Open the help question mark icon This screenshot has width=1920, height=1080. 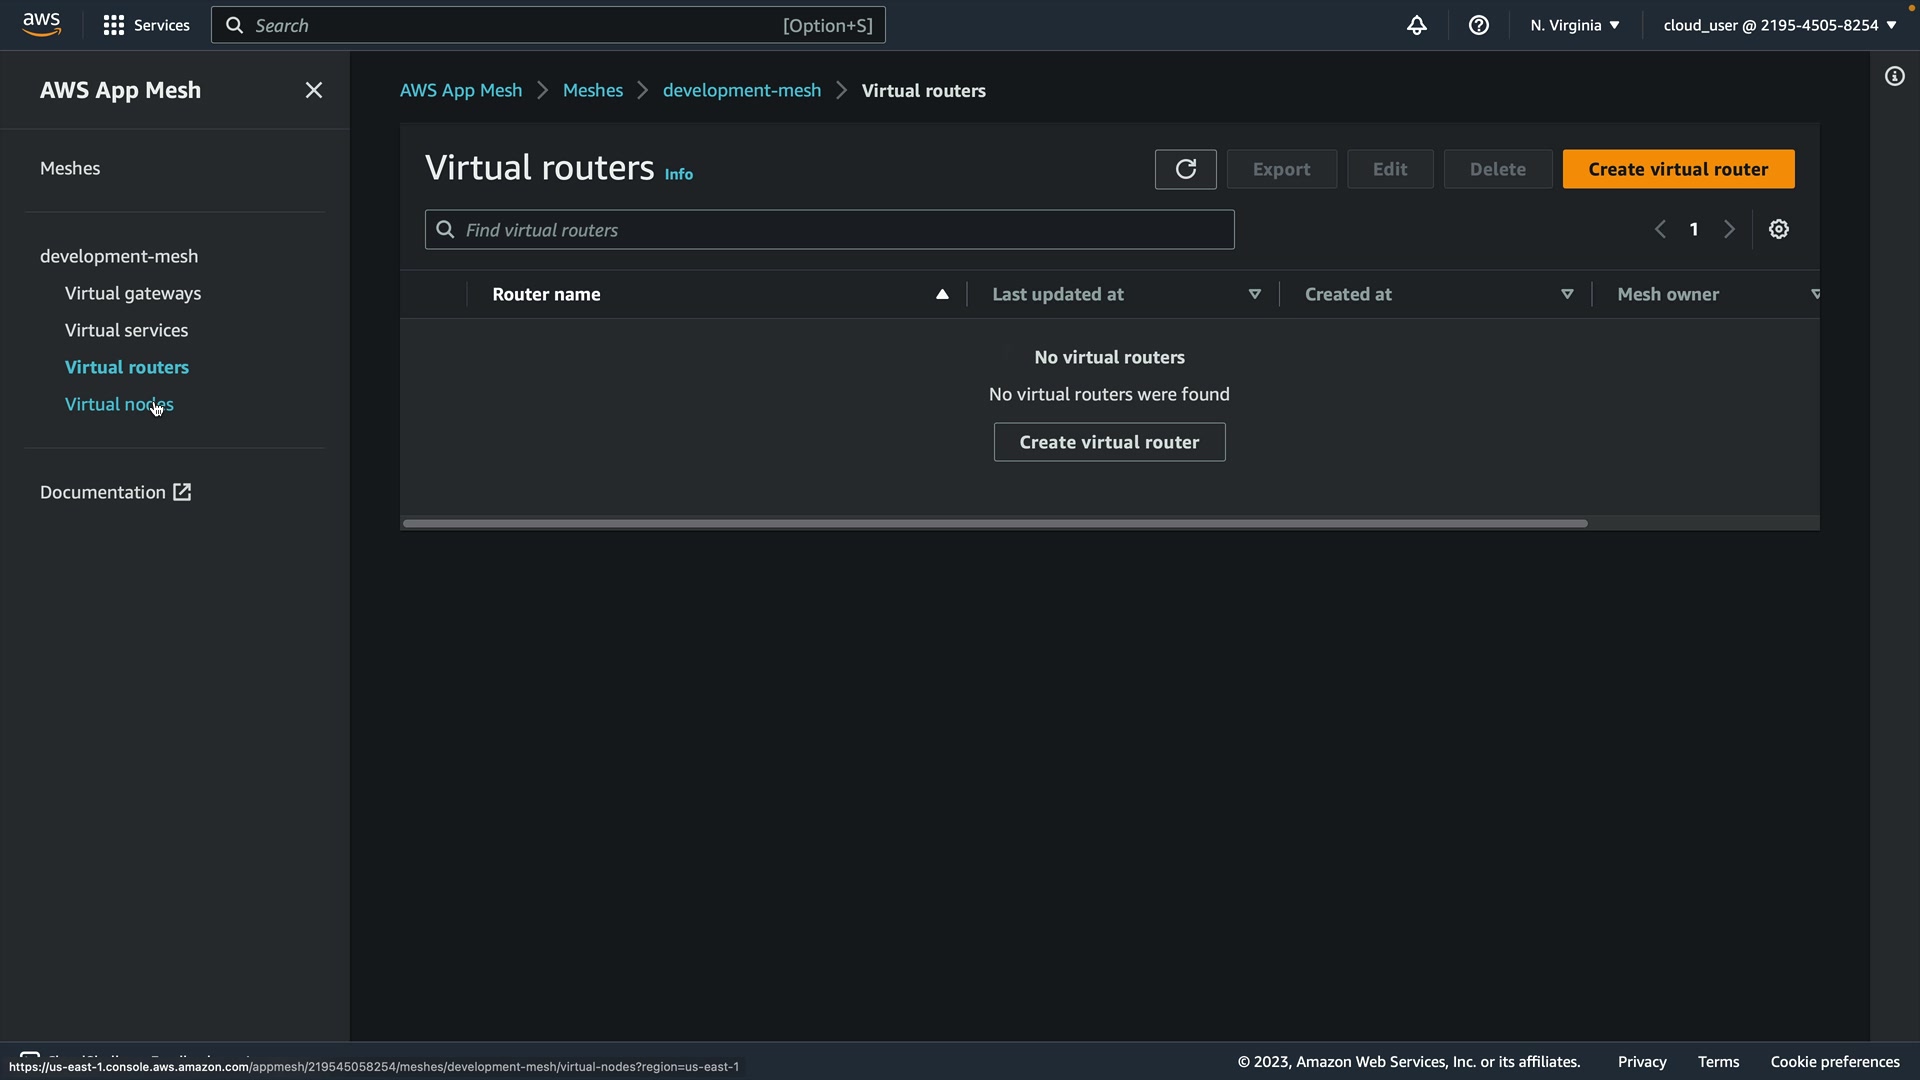click(x=1478, y=25)
